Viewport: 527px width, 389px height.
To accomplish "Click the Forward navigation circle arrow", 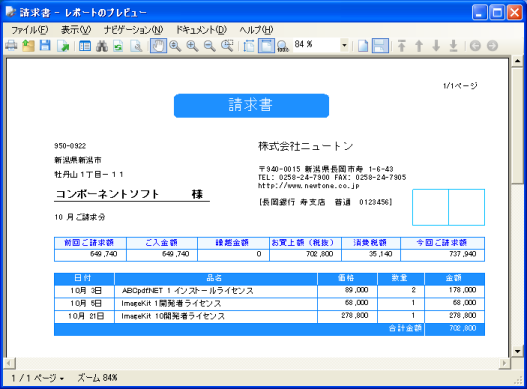I will point(492,46).
